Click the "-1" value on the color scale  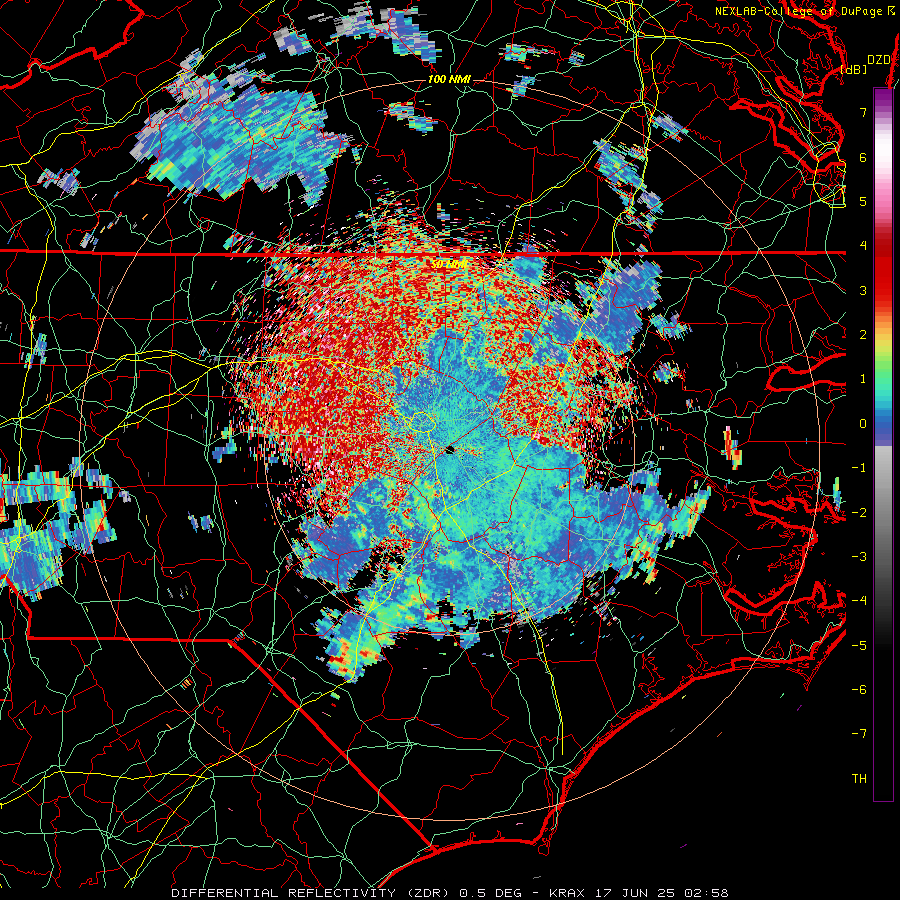[859, 468]
